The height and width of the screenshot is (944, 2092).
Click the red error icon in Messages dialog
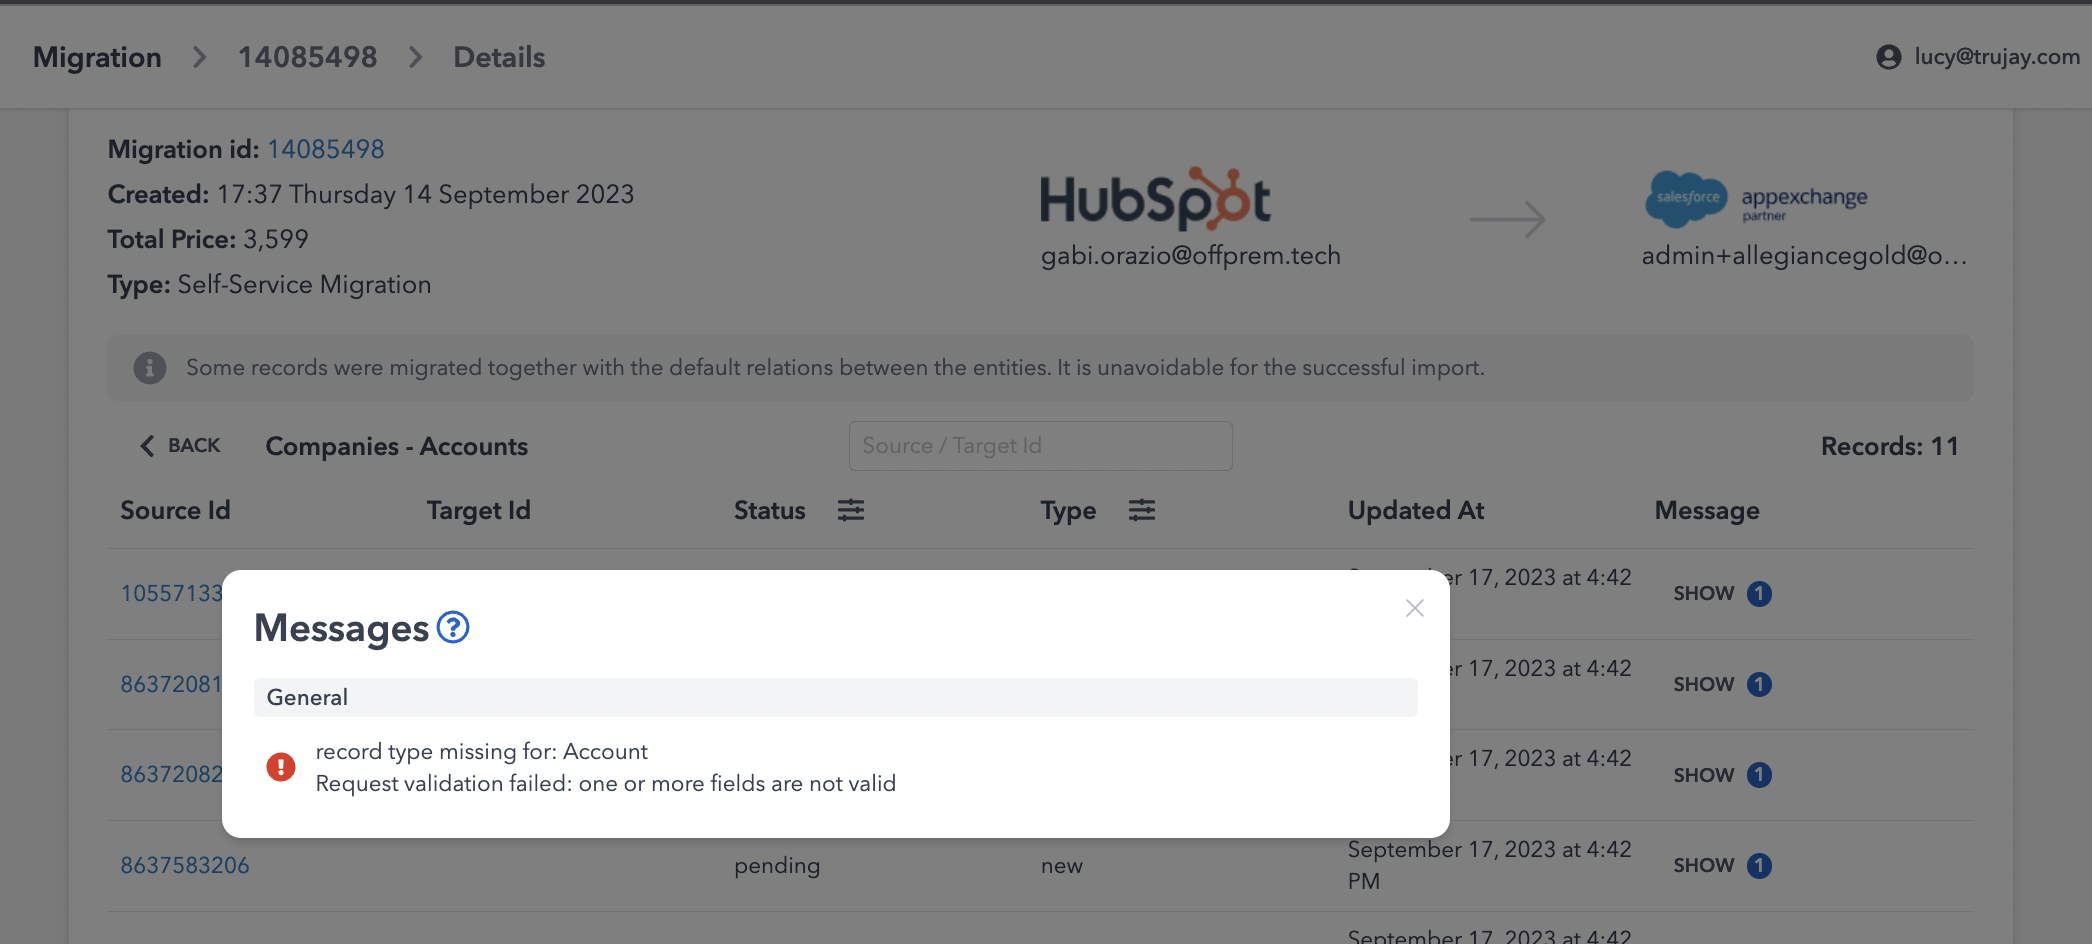[x=281, y=766]
